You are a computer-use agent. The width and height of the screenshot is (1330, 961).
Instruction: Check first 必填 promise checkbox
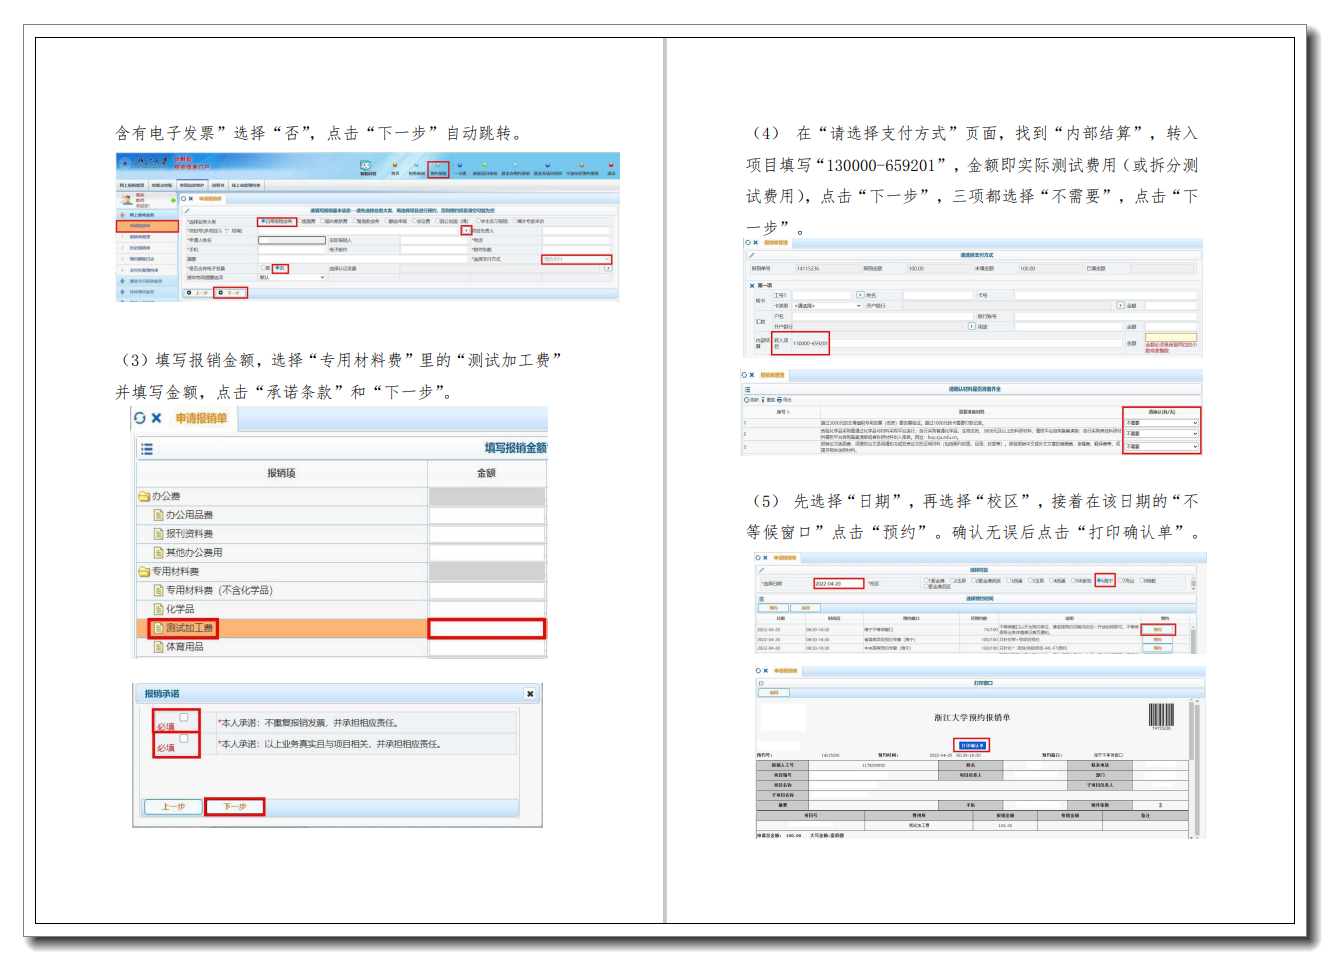pos(183,717)
